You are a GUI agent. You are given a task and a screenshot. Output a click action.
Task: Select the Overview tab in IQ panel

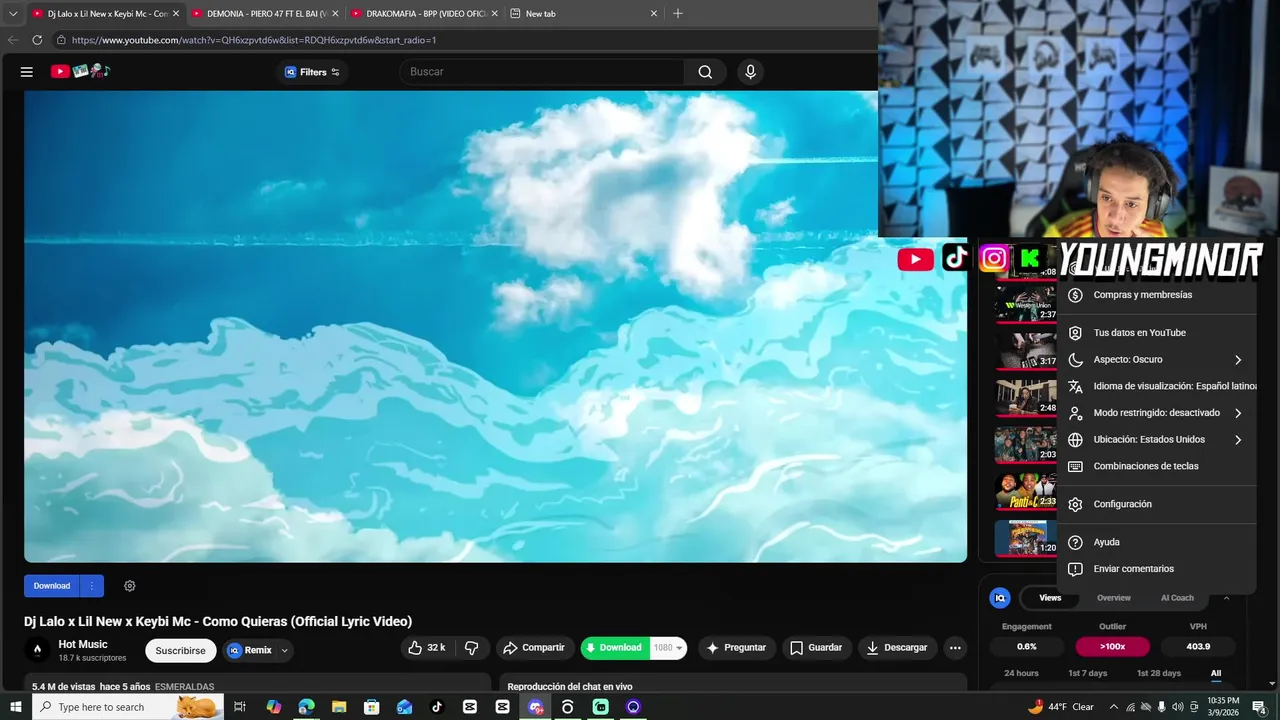[1113, 598]
